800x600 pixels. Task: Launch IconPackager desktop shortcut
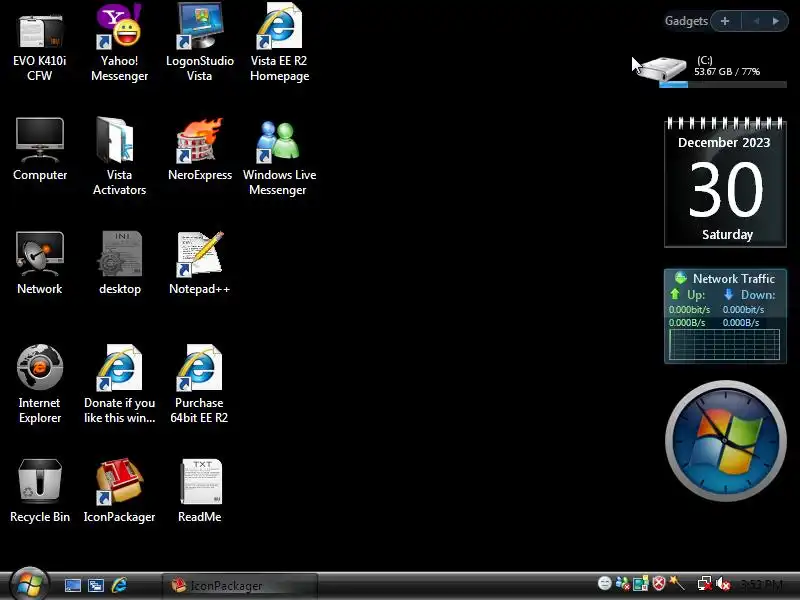click(119, 491)
